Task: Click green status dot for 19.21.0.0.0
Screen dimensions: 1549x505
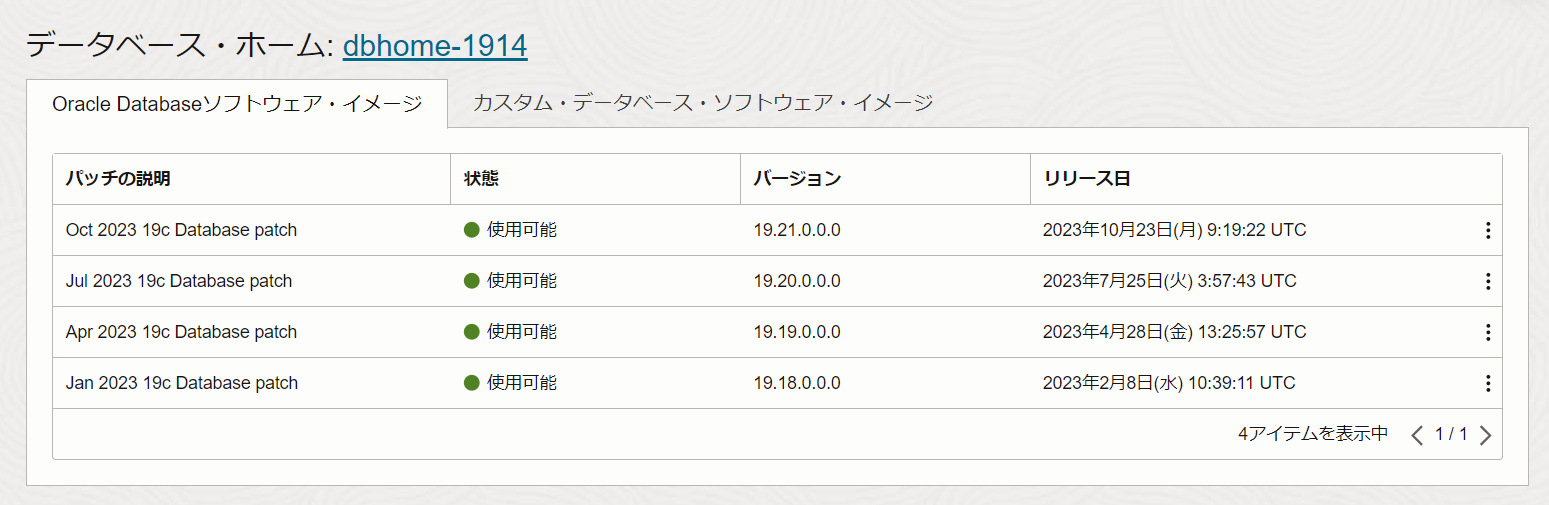Action: pos(472,230)
